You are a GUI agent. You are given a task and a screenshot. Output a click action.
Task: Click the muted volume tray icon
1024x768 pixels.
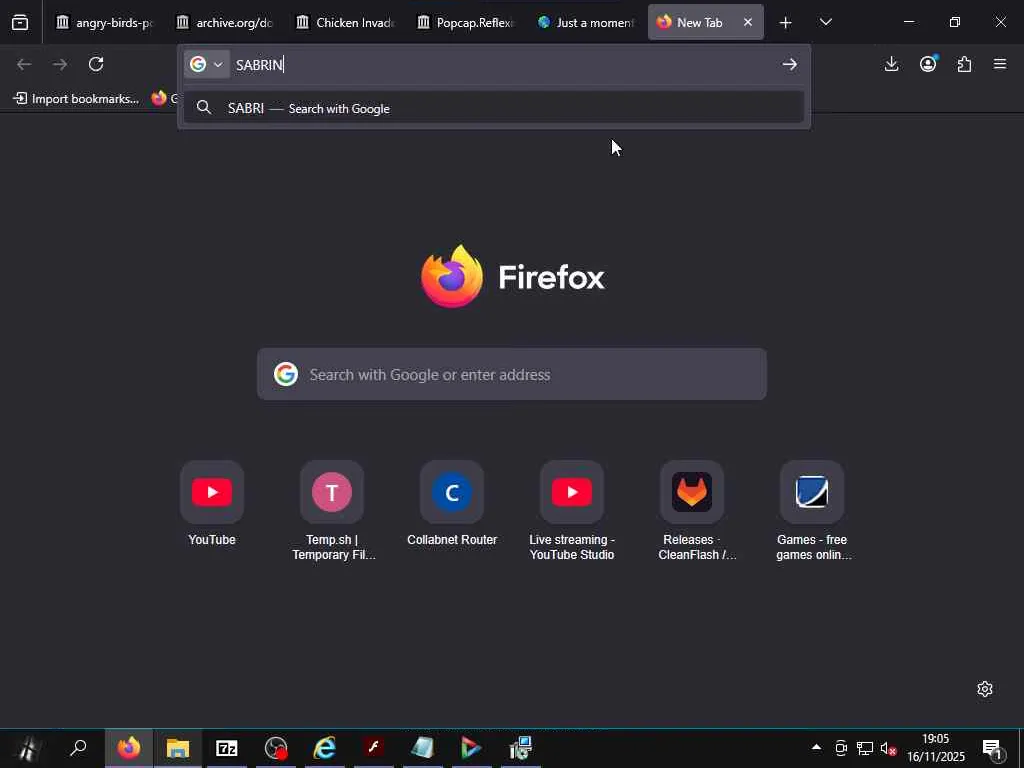[x=888, y=749]
